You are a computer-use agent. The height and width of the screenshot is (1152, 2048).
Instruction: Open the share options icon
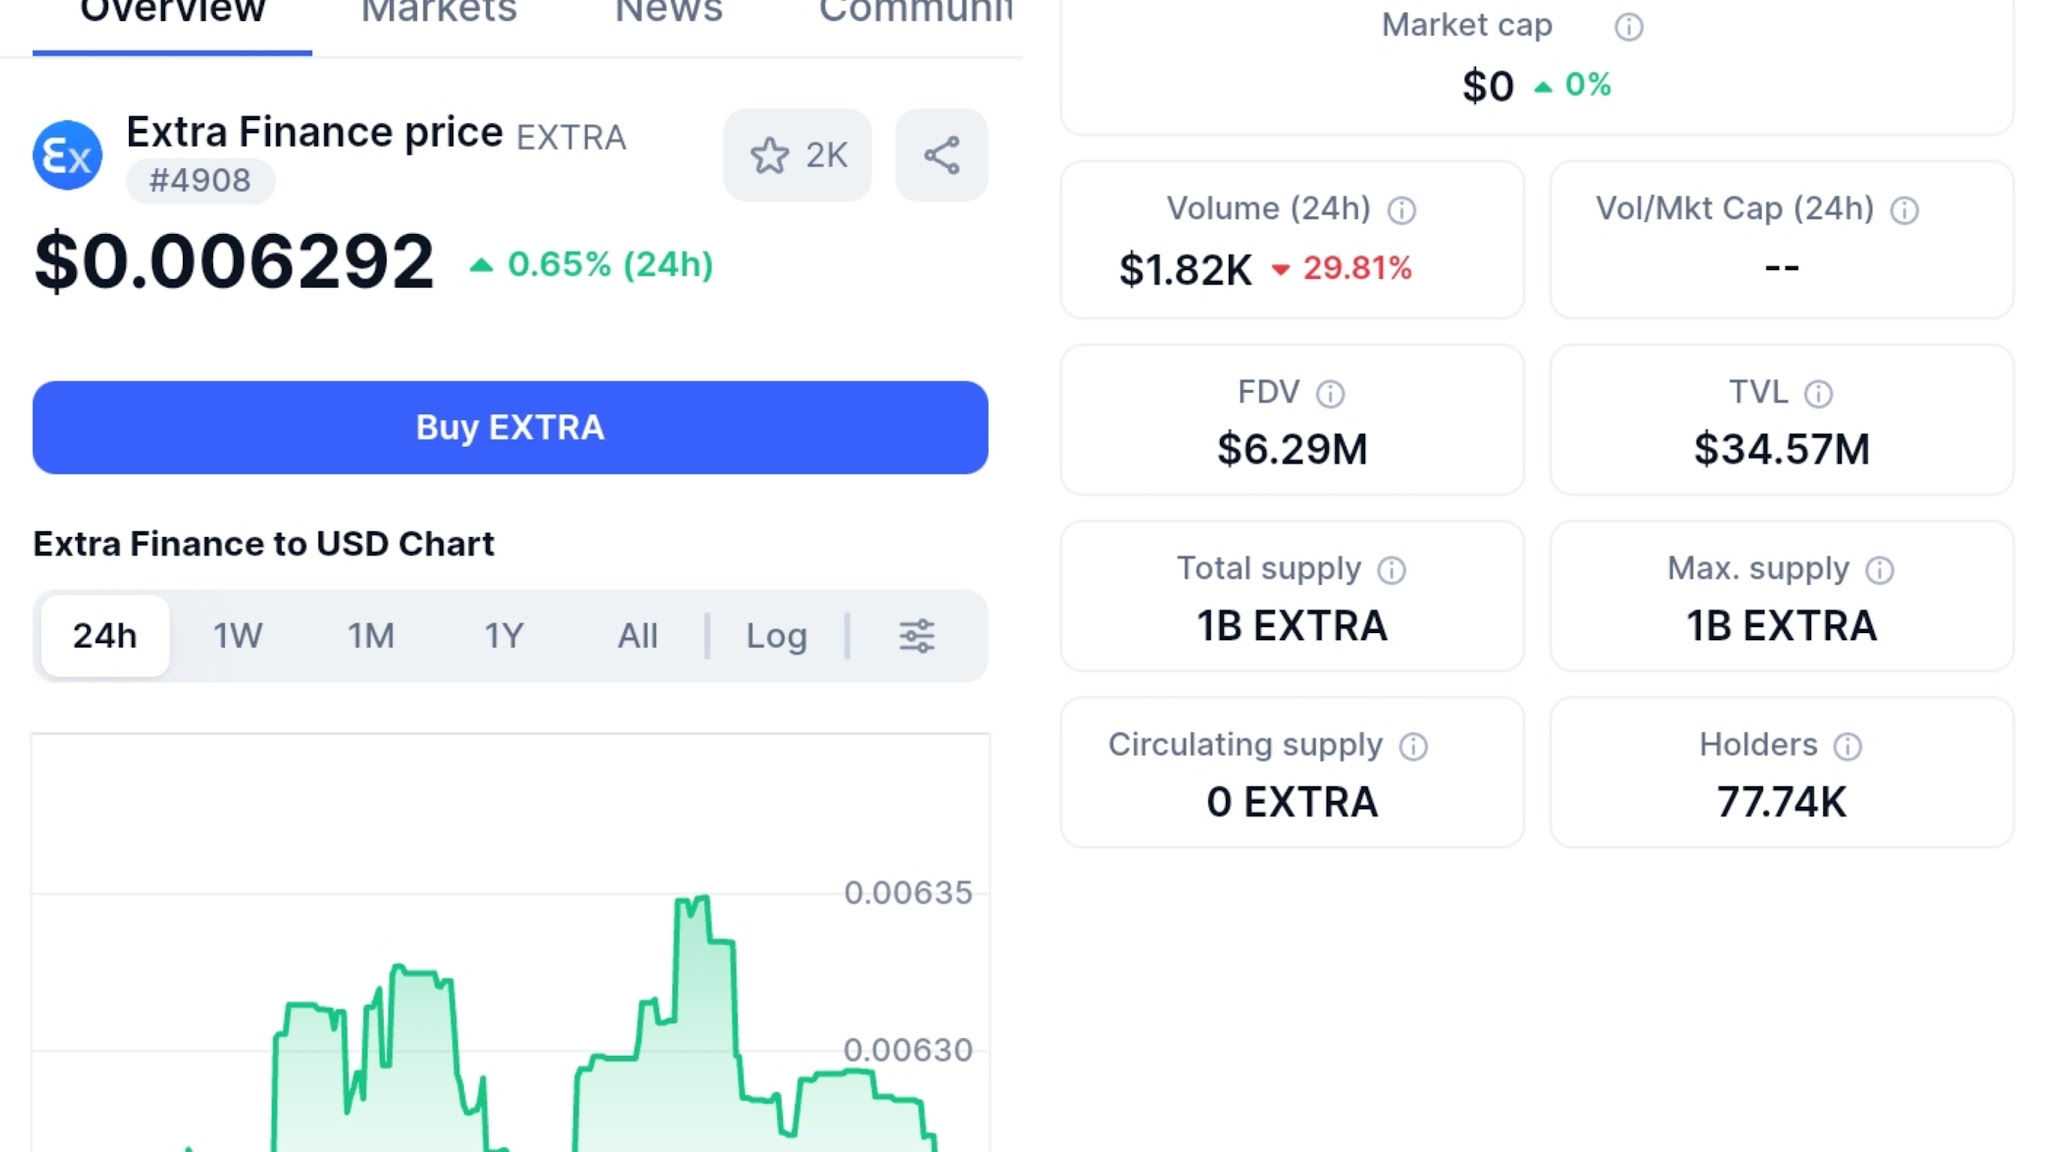940,154
